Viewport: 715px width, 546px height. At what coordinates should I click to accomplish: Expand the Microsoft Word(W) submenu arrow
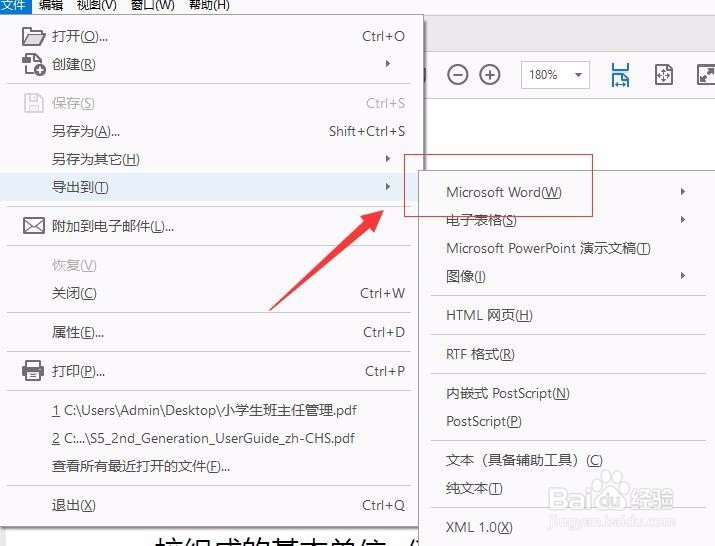683,192
